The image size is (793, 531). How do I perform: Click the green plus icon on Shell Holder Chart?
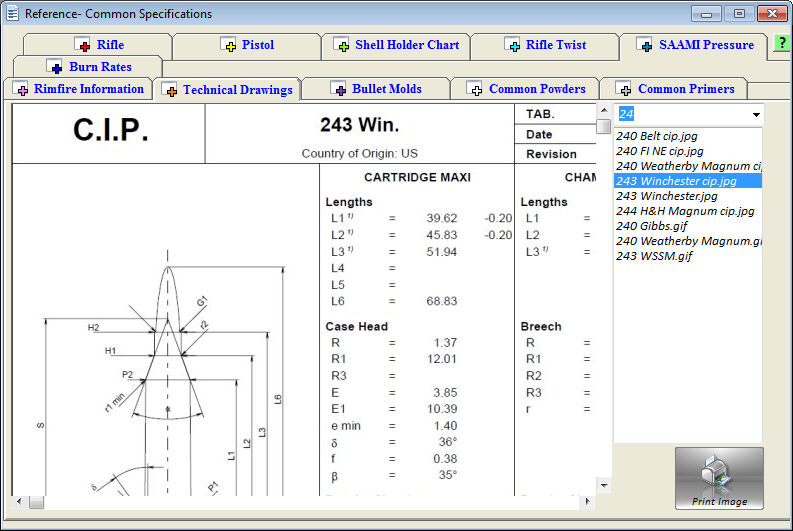pyautogui.click(x=341, y=45)
